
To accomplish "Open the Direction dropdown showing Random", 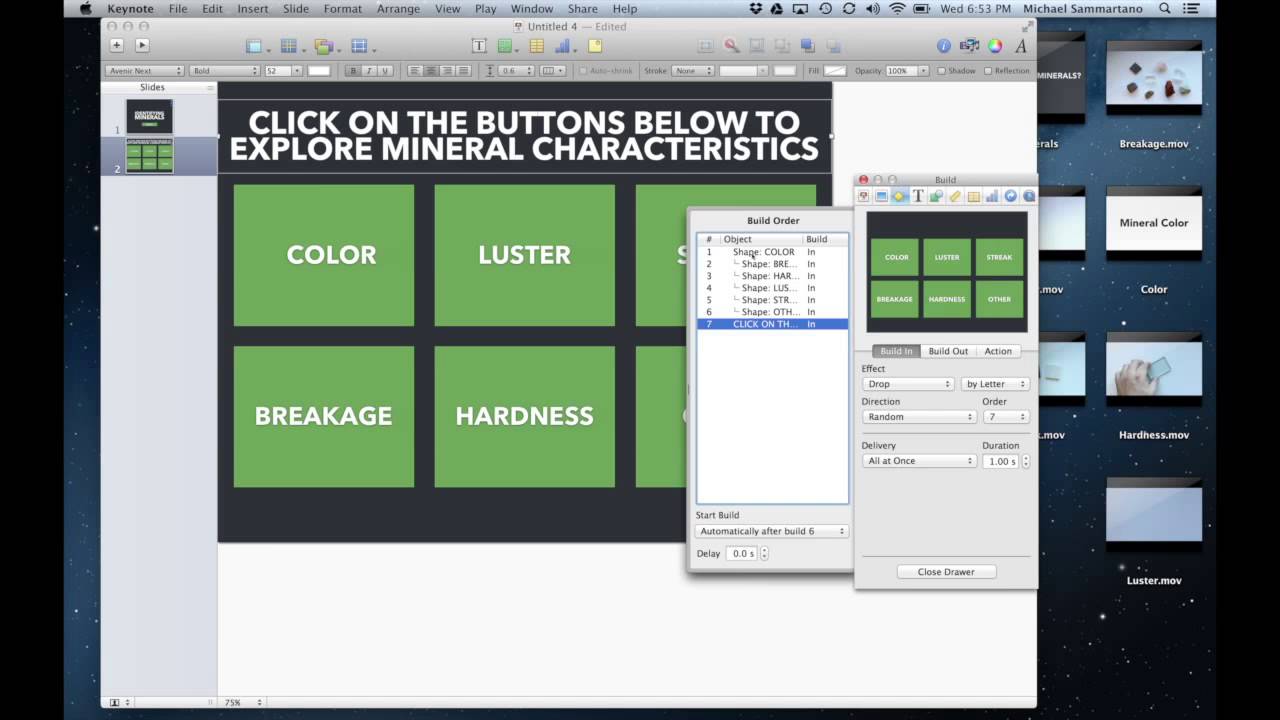I will pos(918,417).
